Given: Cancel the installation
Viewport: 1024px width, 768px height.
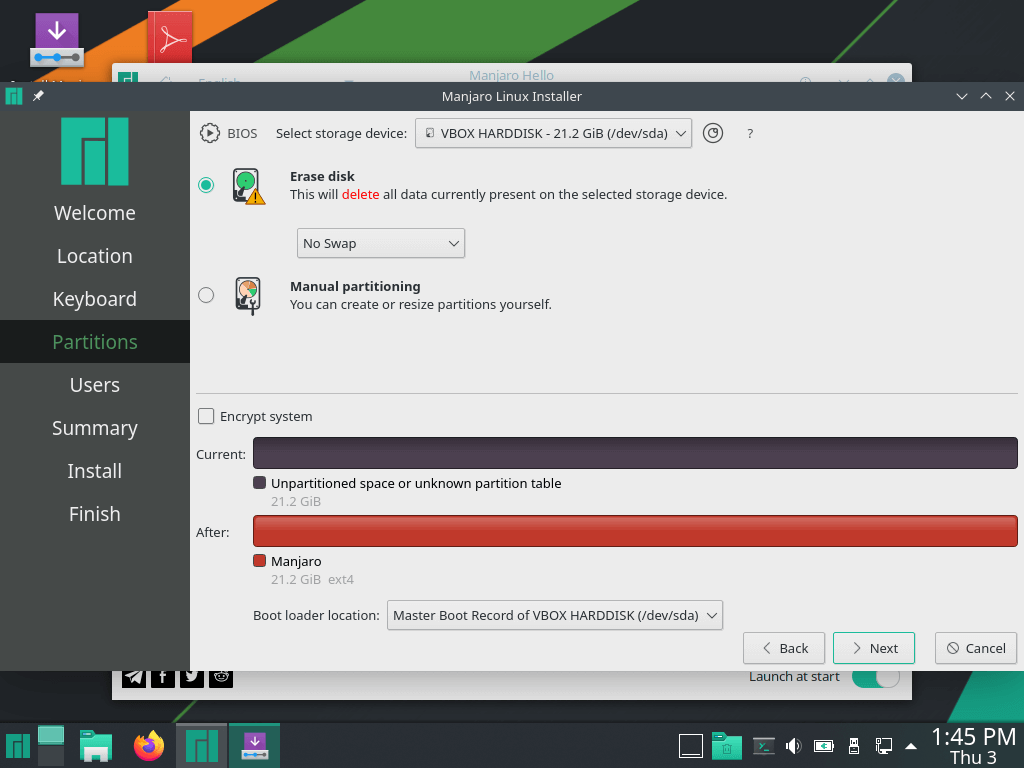Looking at the screenshot, I should tap(975, 648).
